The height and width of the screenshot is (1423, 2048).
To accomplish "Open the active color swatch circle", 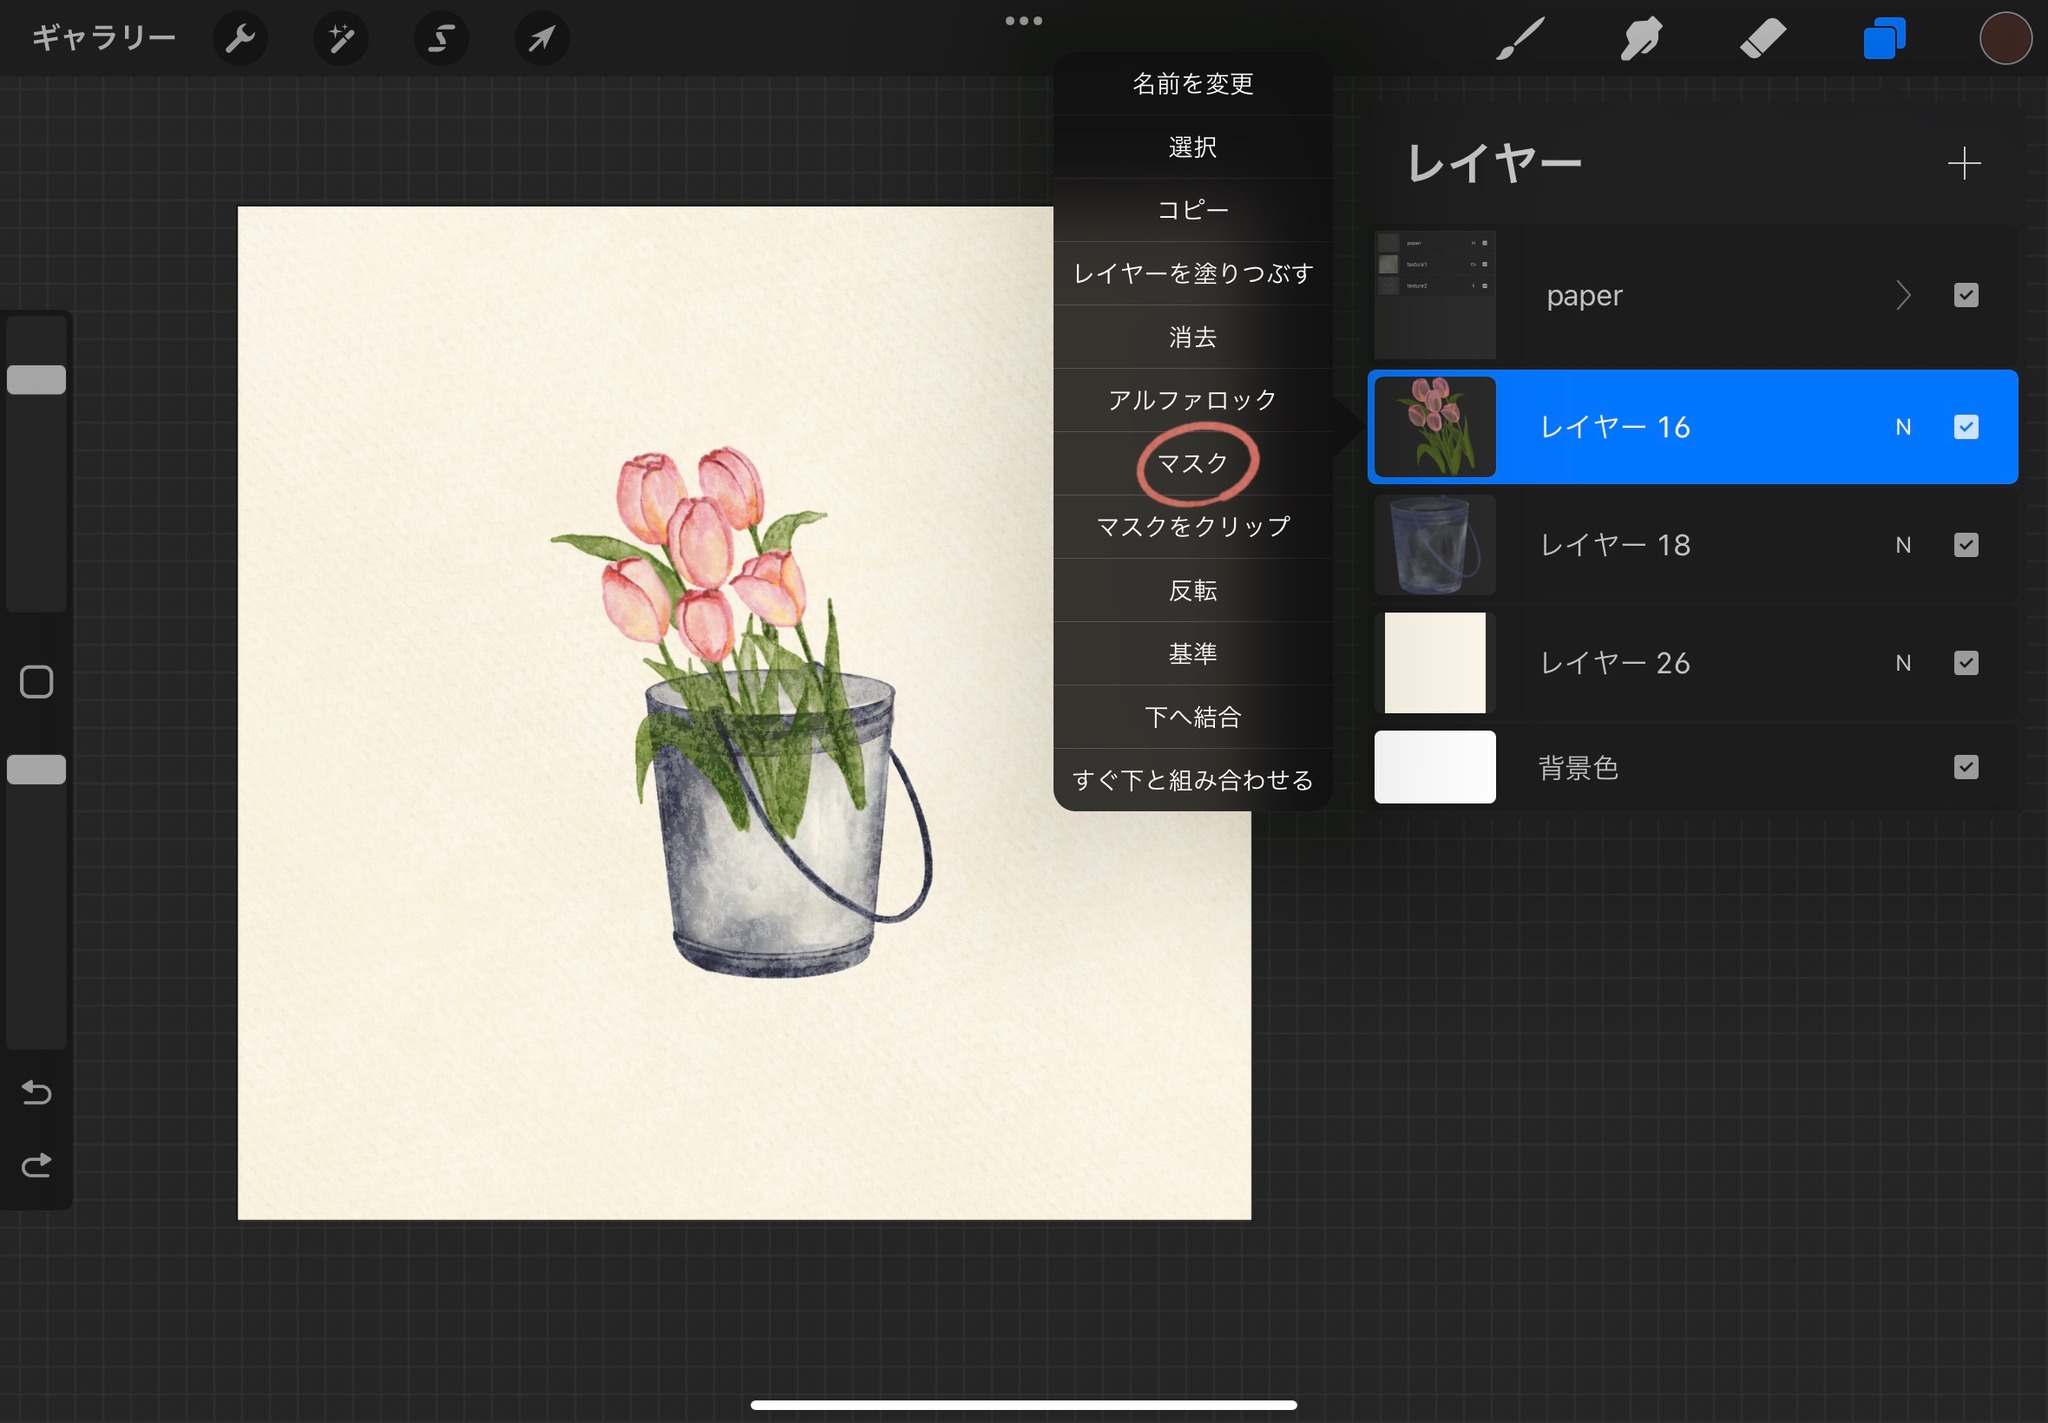I will click(2005, 38).
